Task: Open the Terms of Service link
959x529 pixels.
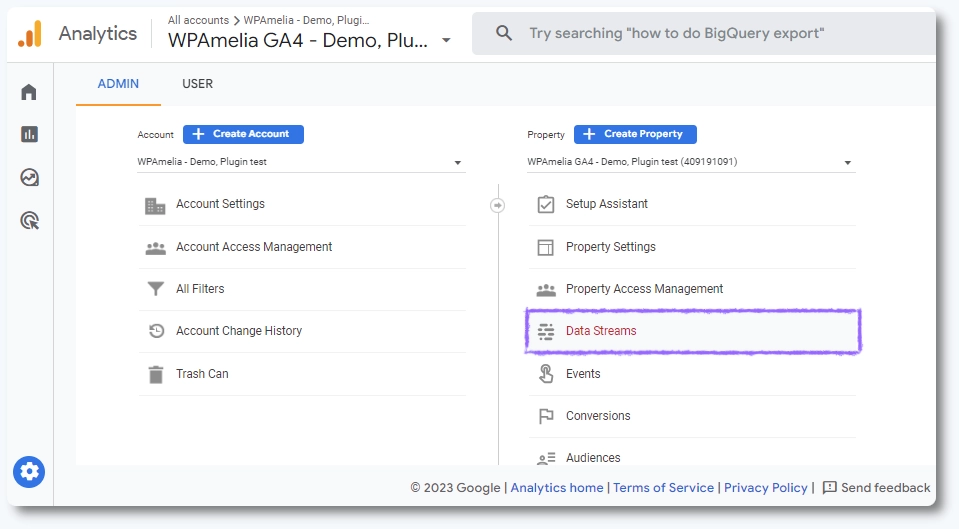Action: [x=663, y=488]
